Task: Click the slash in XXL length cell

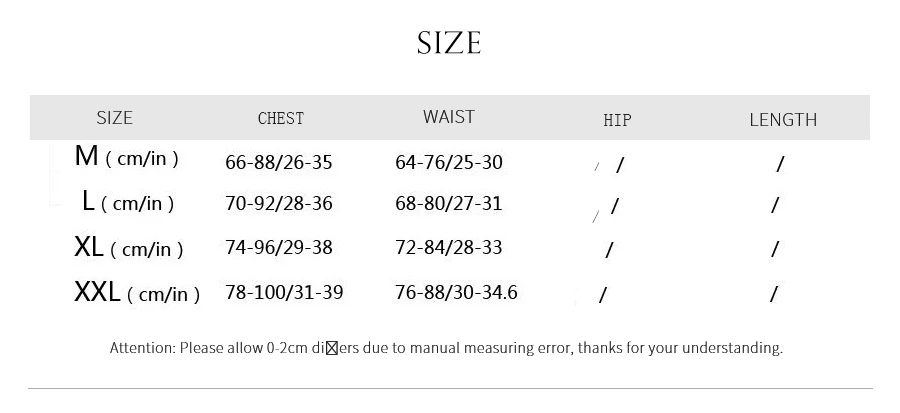Action: [x=774, y=294]
